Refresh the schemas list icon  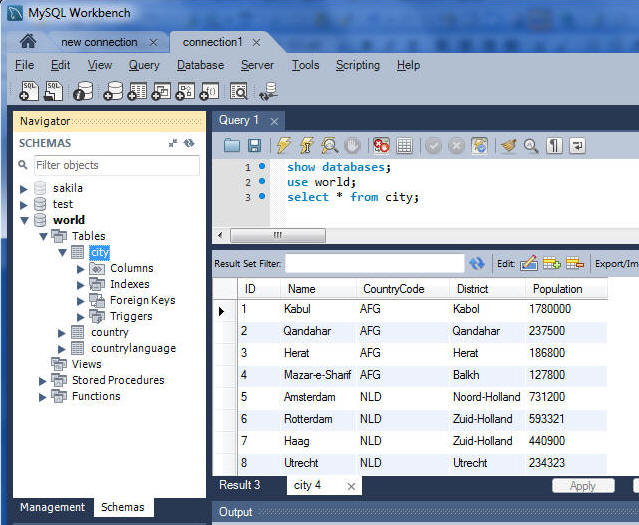(189, 143)
